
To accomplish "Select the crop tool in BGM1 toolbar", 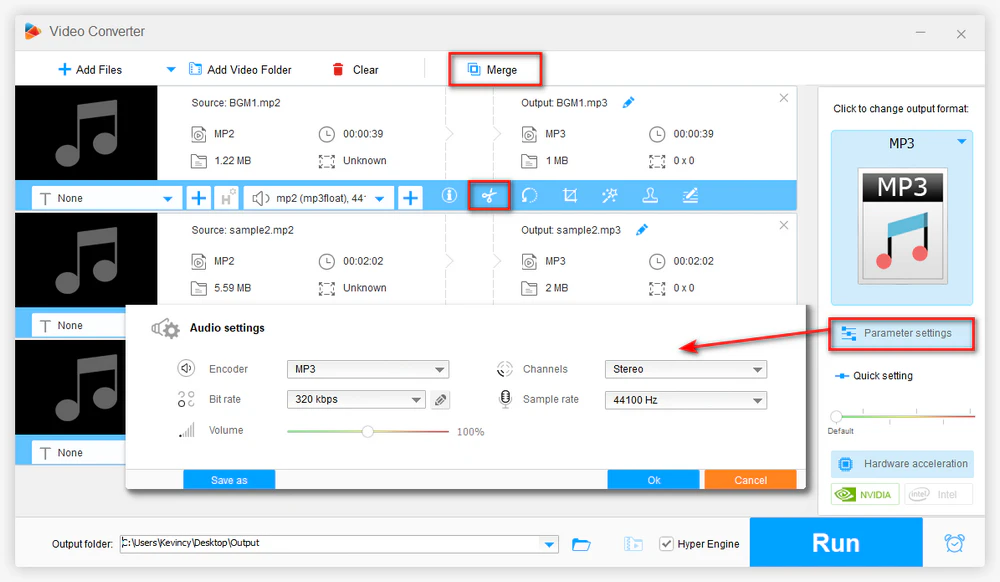I will click(x=570, y=196).
